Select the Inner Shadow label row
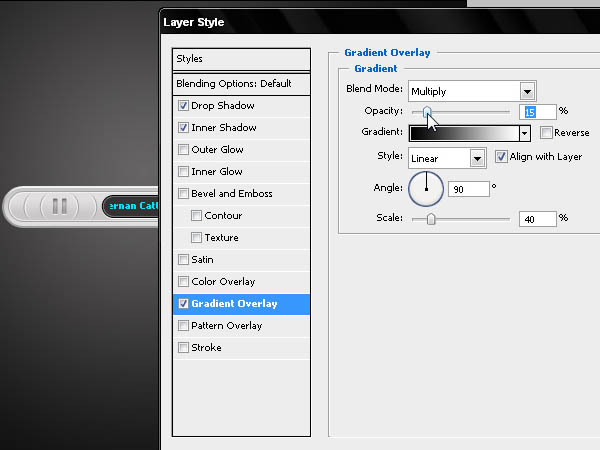600x450 pixels. point(241,128)
